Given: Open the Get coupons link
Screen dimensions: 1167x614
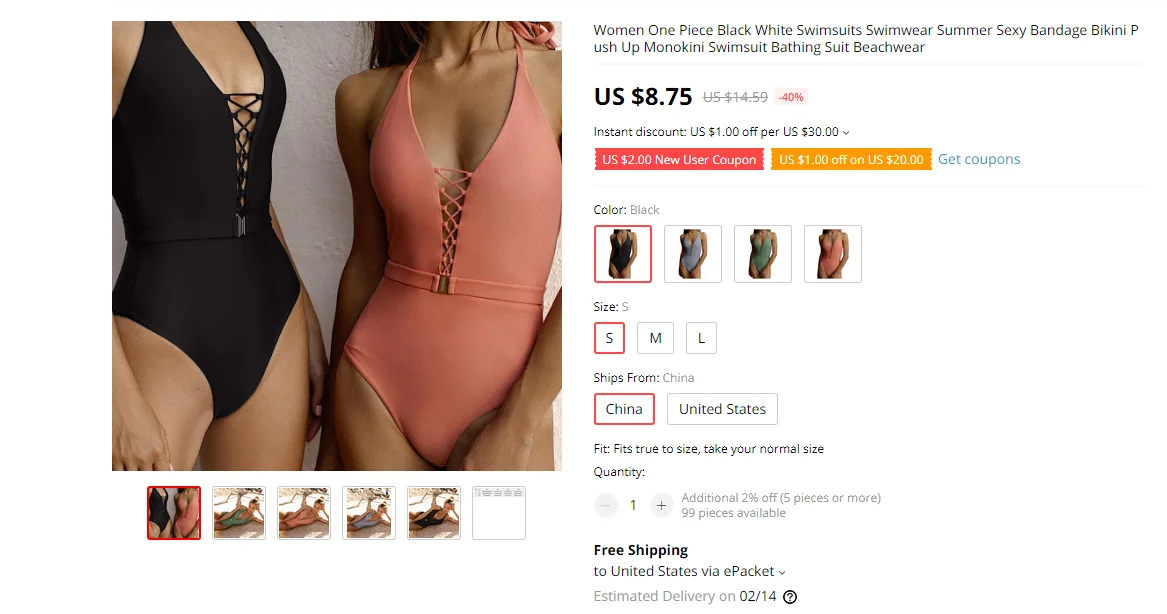Looking at the screenshot, I should [x=979, y=159].
